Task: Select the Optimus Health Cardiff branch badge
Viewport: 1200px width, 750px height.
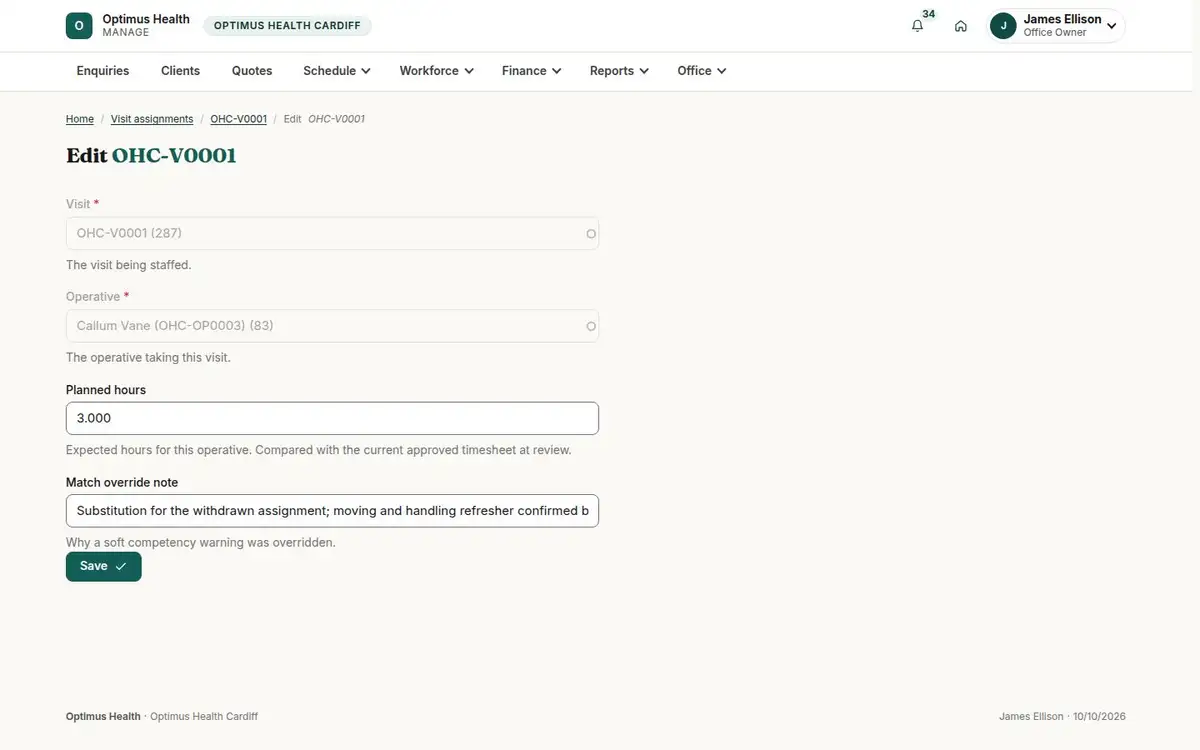Action: click(x=287, y=26)
